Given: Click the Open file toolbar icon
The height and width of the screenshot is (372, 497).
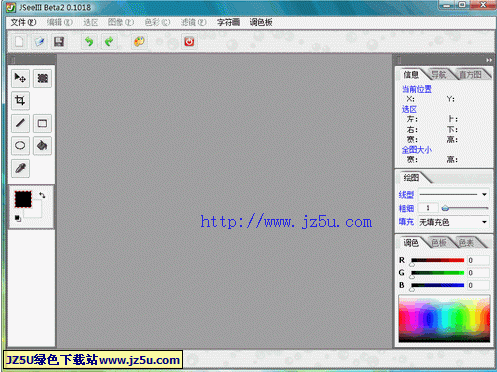Looking at the screenshot, I should (x=39, y=42).
